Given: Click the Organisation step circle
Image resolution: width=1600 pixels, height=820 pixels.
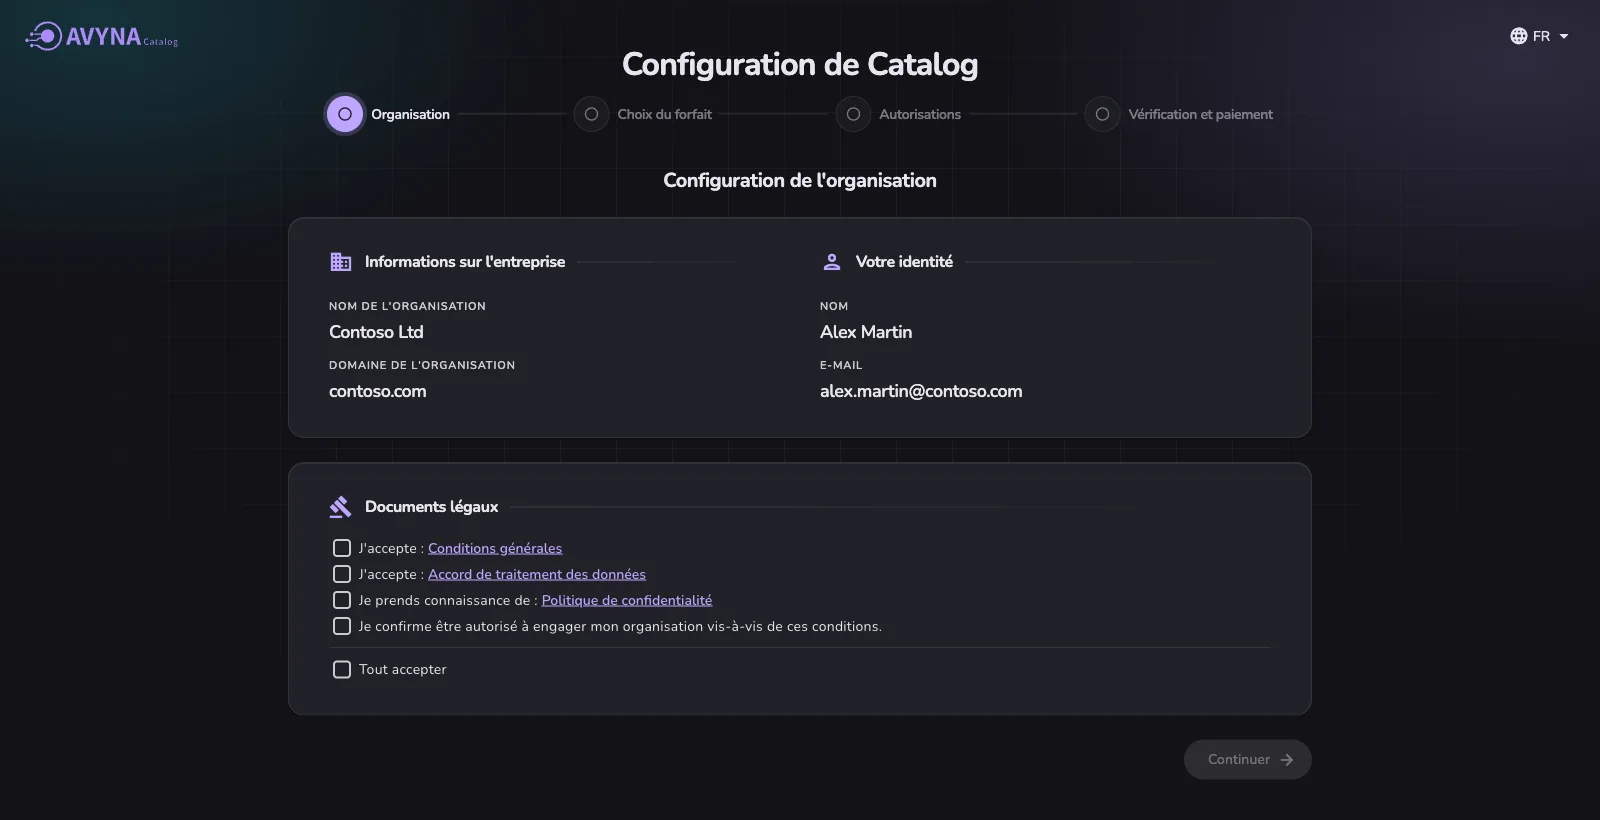Looking at the screenshot, I should [345, 114].
